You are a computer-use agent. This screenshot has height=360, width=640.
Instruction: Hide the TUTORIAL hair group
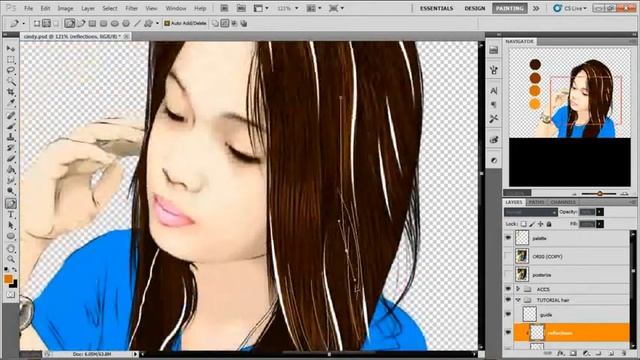508,300
